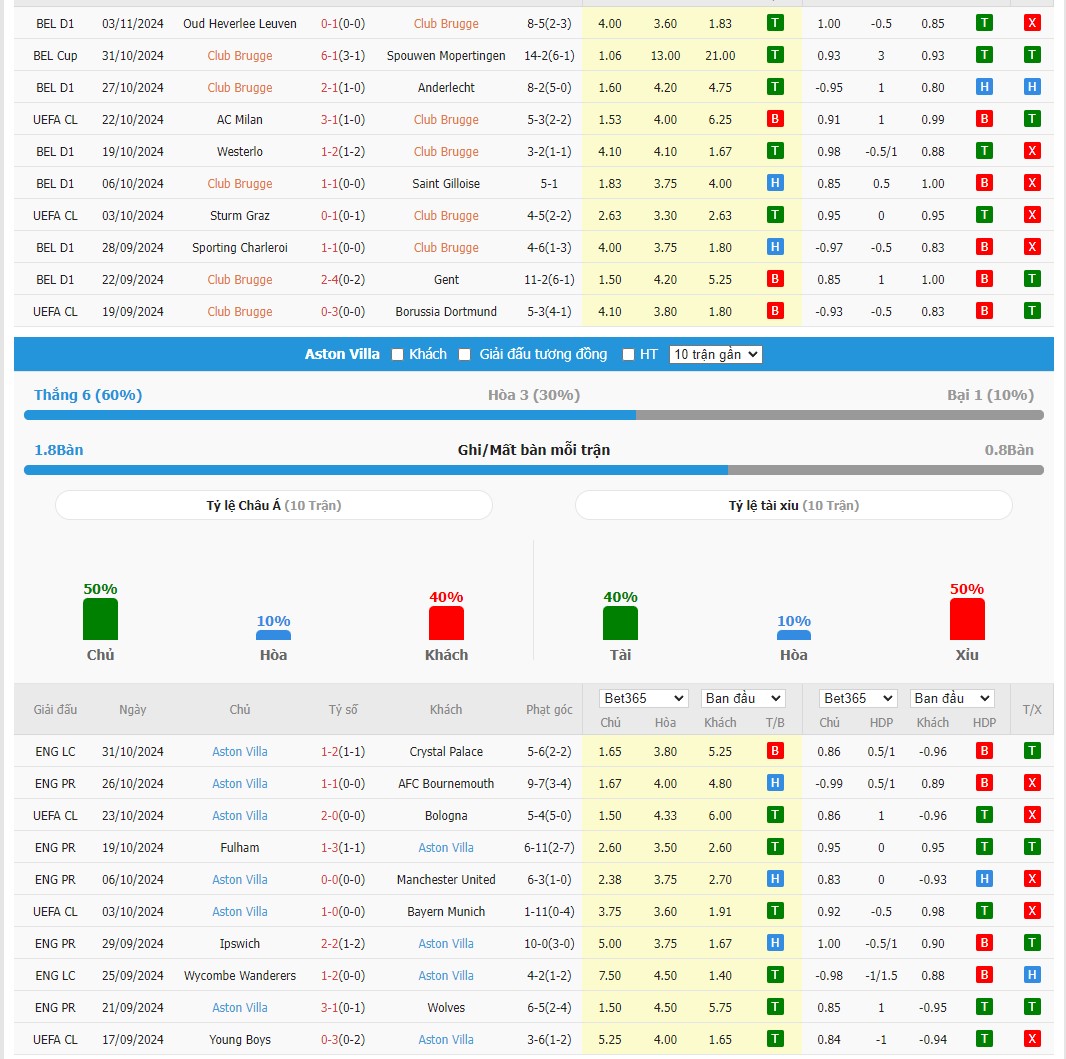Click green T over/under badge in Crystal Palace row
1066x1059 pixels.
tap(1032, 751)
